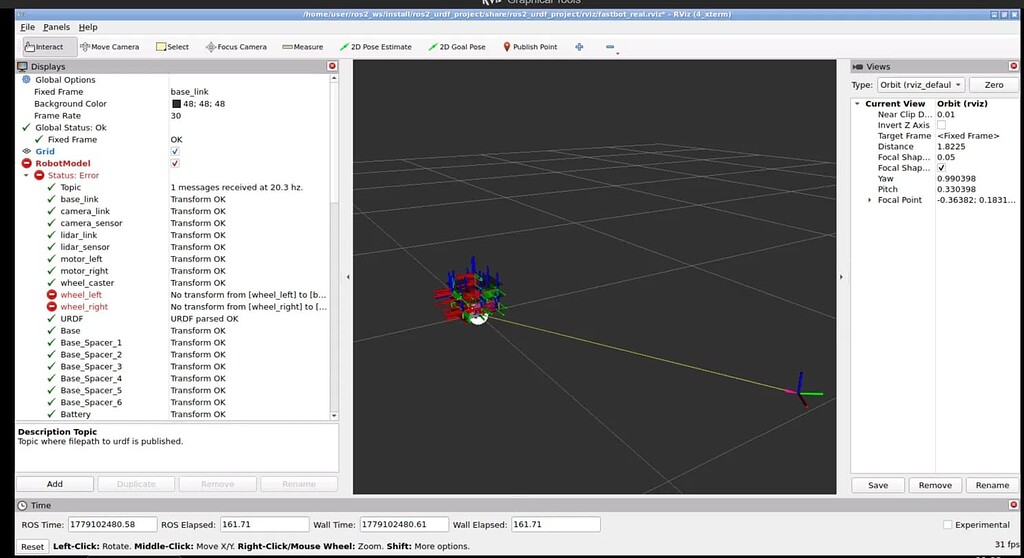Collapse the left panel using arrow handle

coord(347,277)
